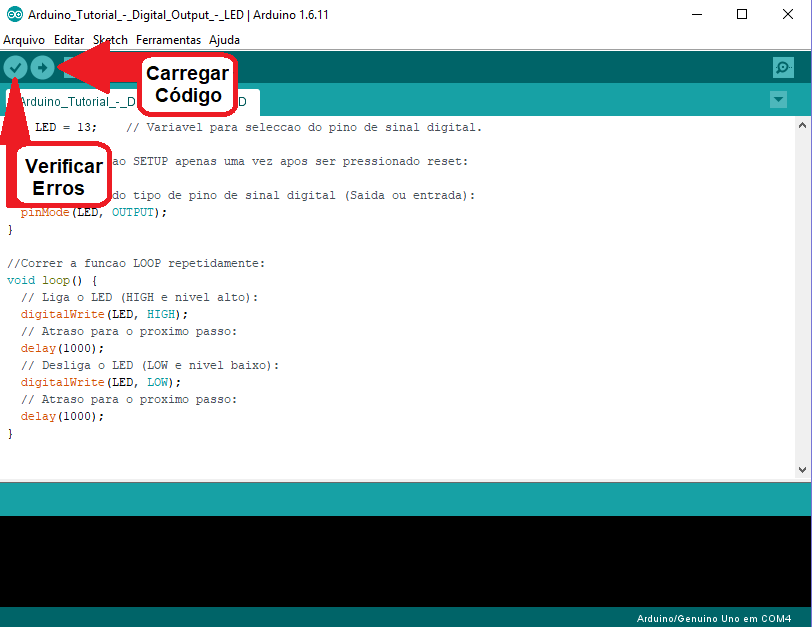
Task: Click the editor scrollbar up arrow
Action: [802, 125]
